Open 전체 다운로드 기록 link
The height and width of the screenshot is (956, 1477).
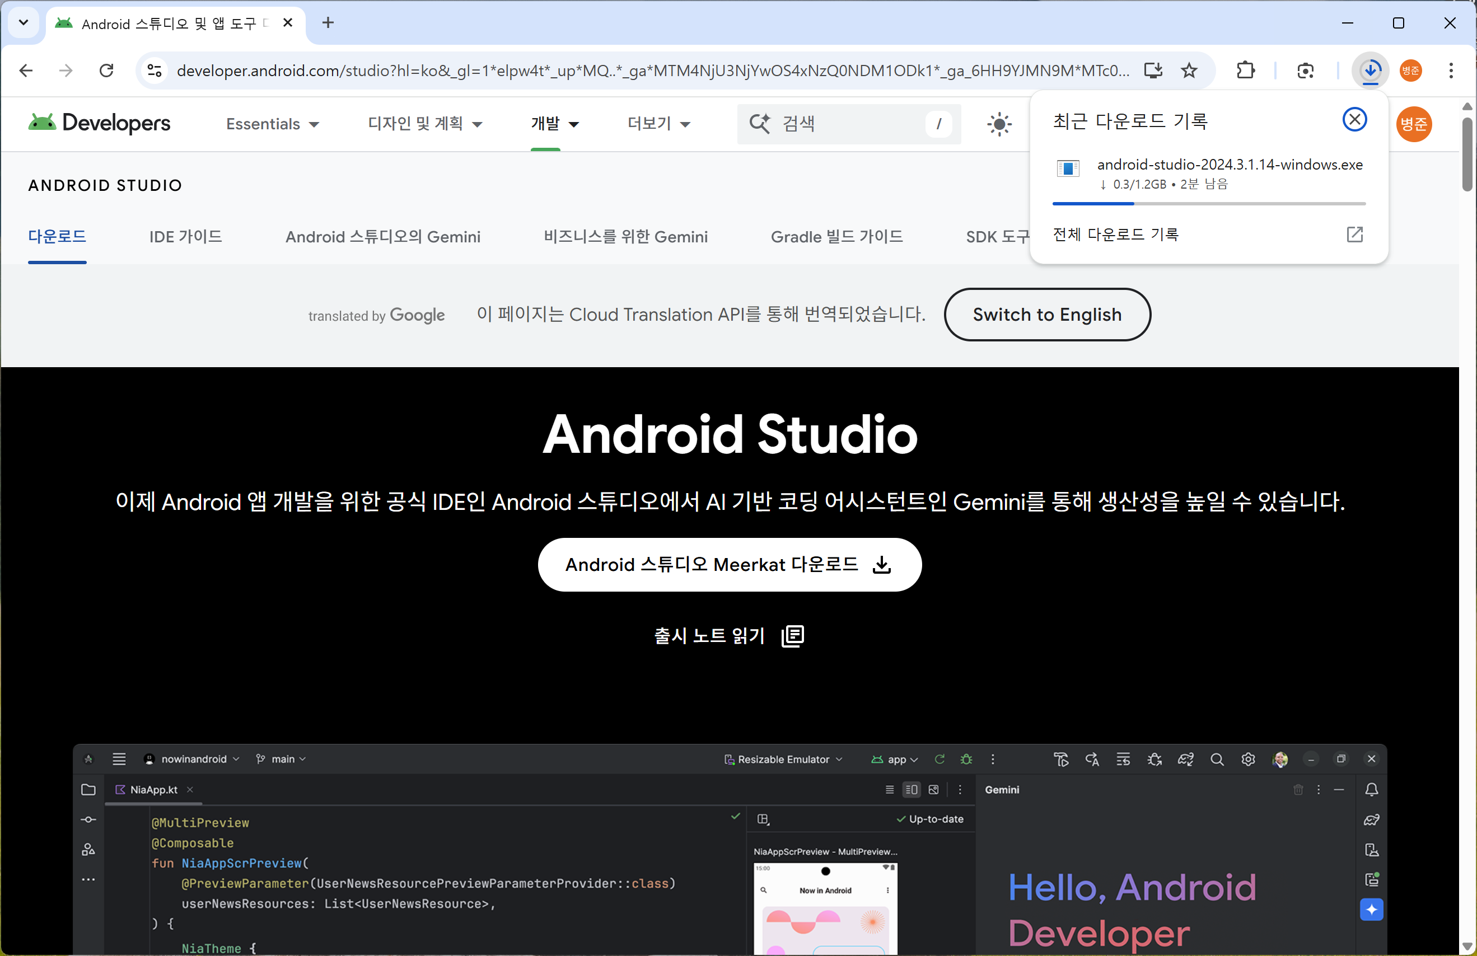[1116, 234]
